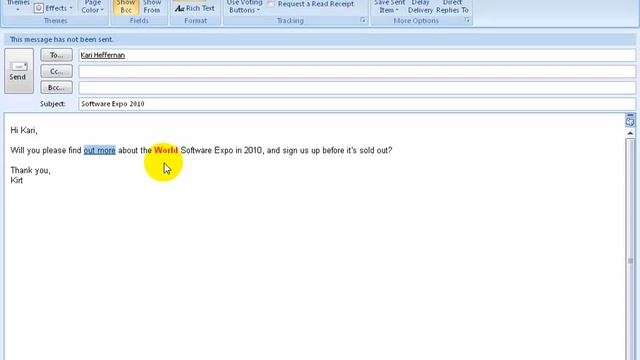Viewport: 640px width, 360px height.
Task: Toggle the Show Bcc button
Action: pos(126,7)
